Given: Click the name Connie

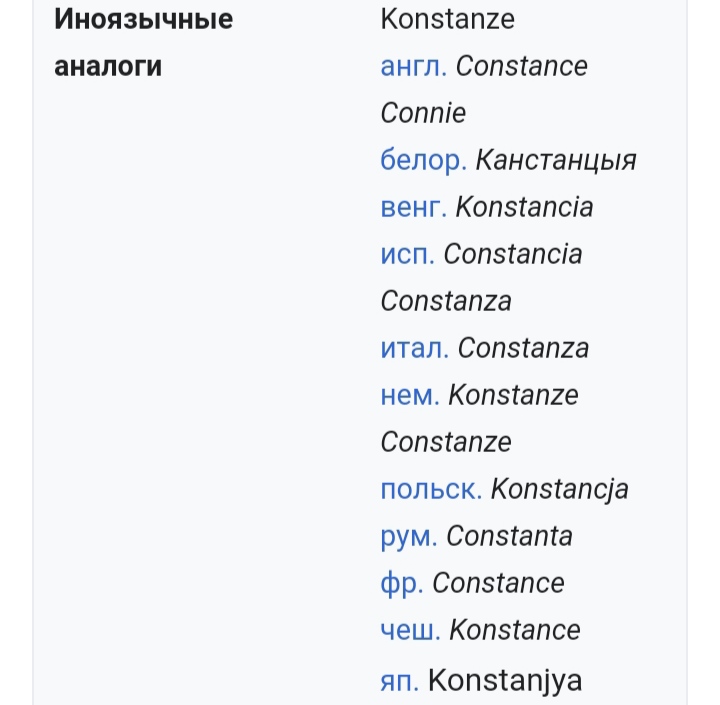Looking at the screenshot, I should coord(423,114).
